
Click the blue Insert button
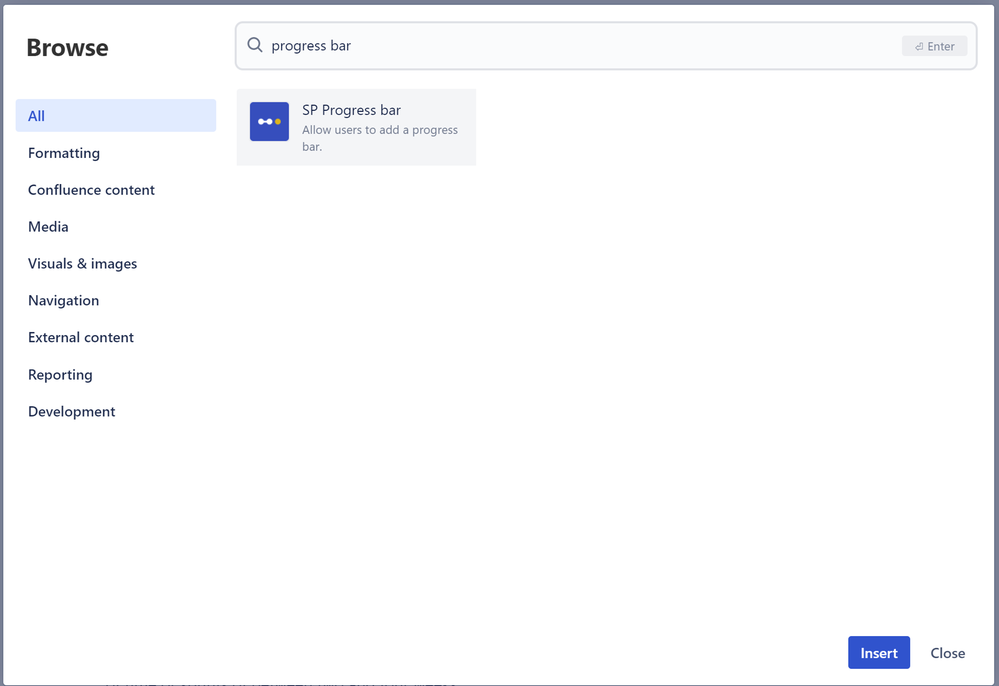[879, 652]
